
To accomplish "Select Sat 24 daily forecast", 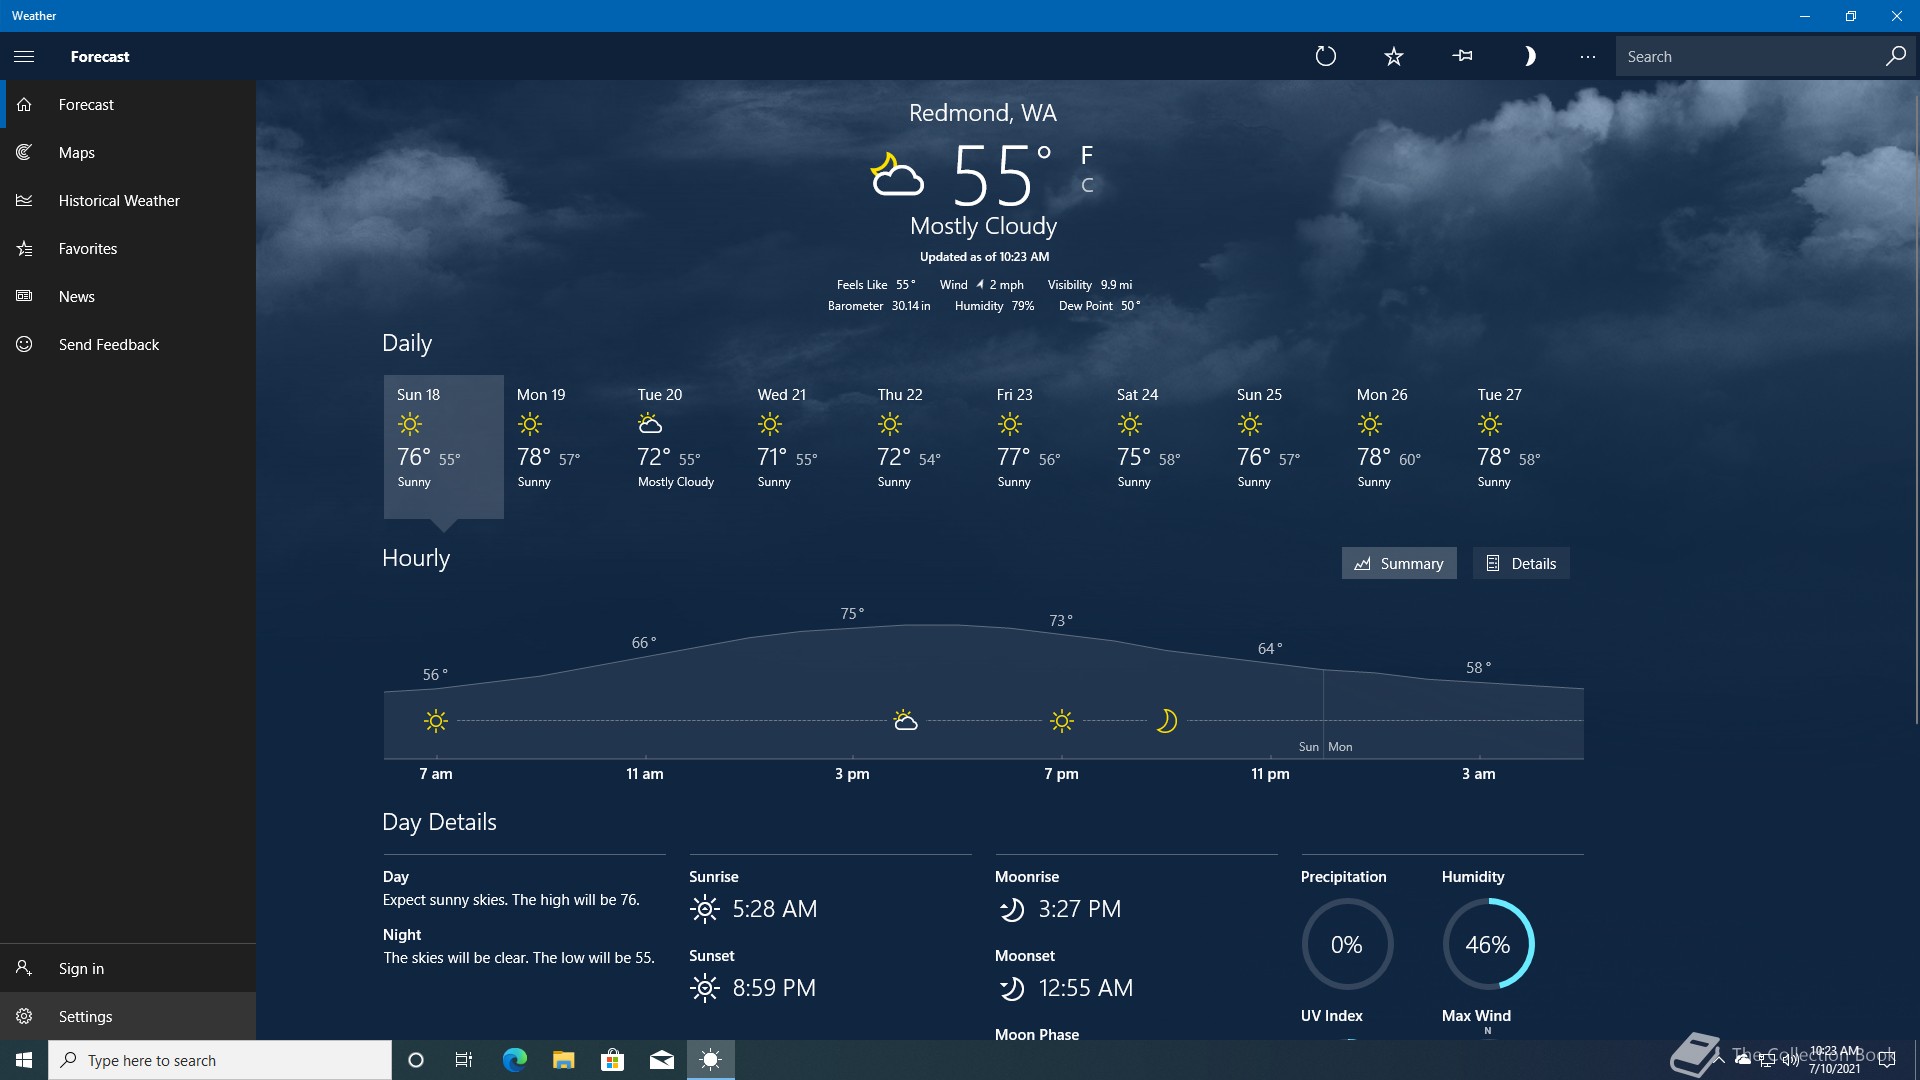I will tap(1164, 446).
